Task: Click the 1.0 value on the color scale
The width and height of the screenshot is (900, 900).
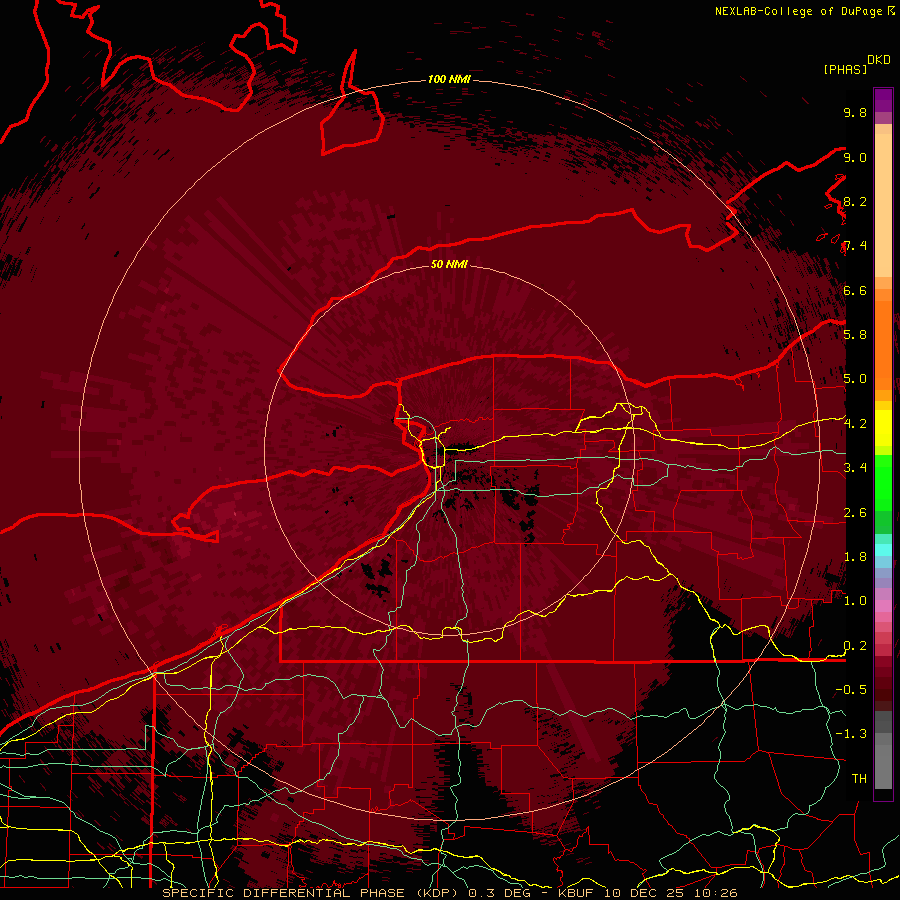Action: coord(855,601)
